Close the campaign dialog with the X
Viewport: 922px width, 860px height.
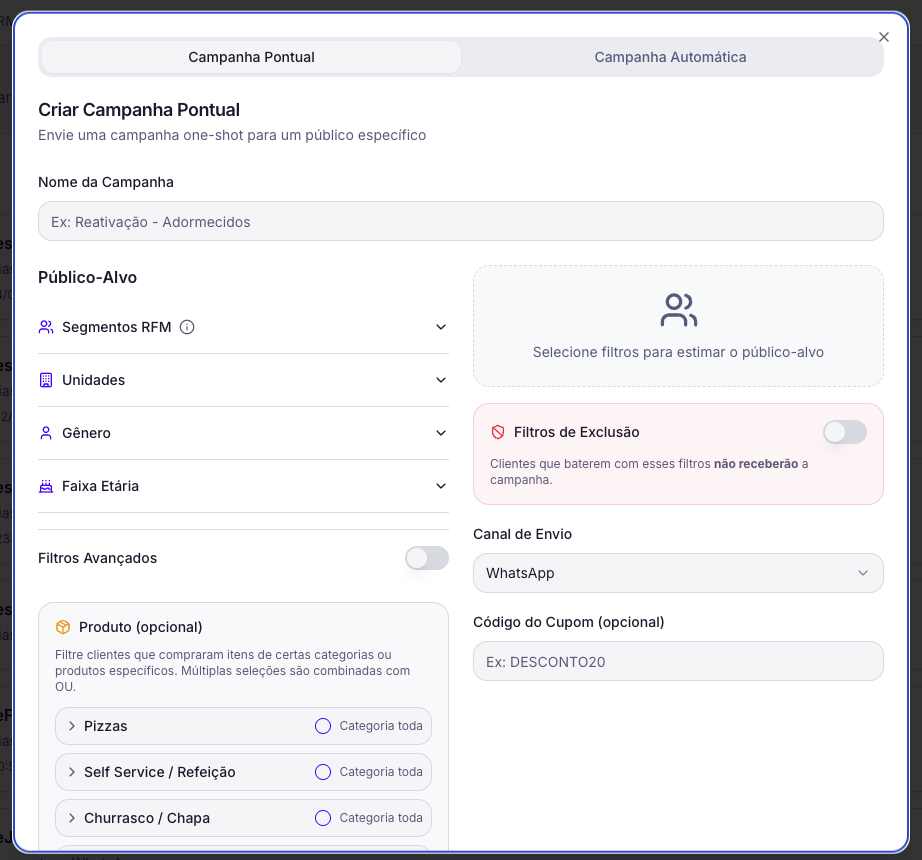[x=884, y=37]
